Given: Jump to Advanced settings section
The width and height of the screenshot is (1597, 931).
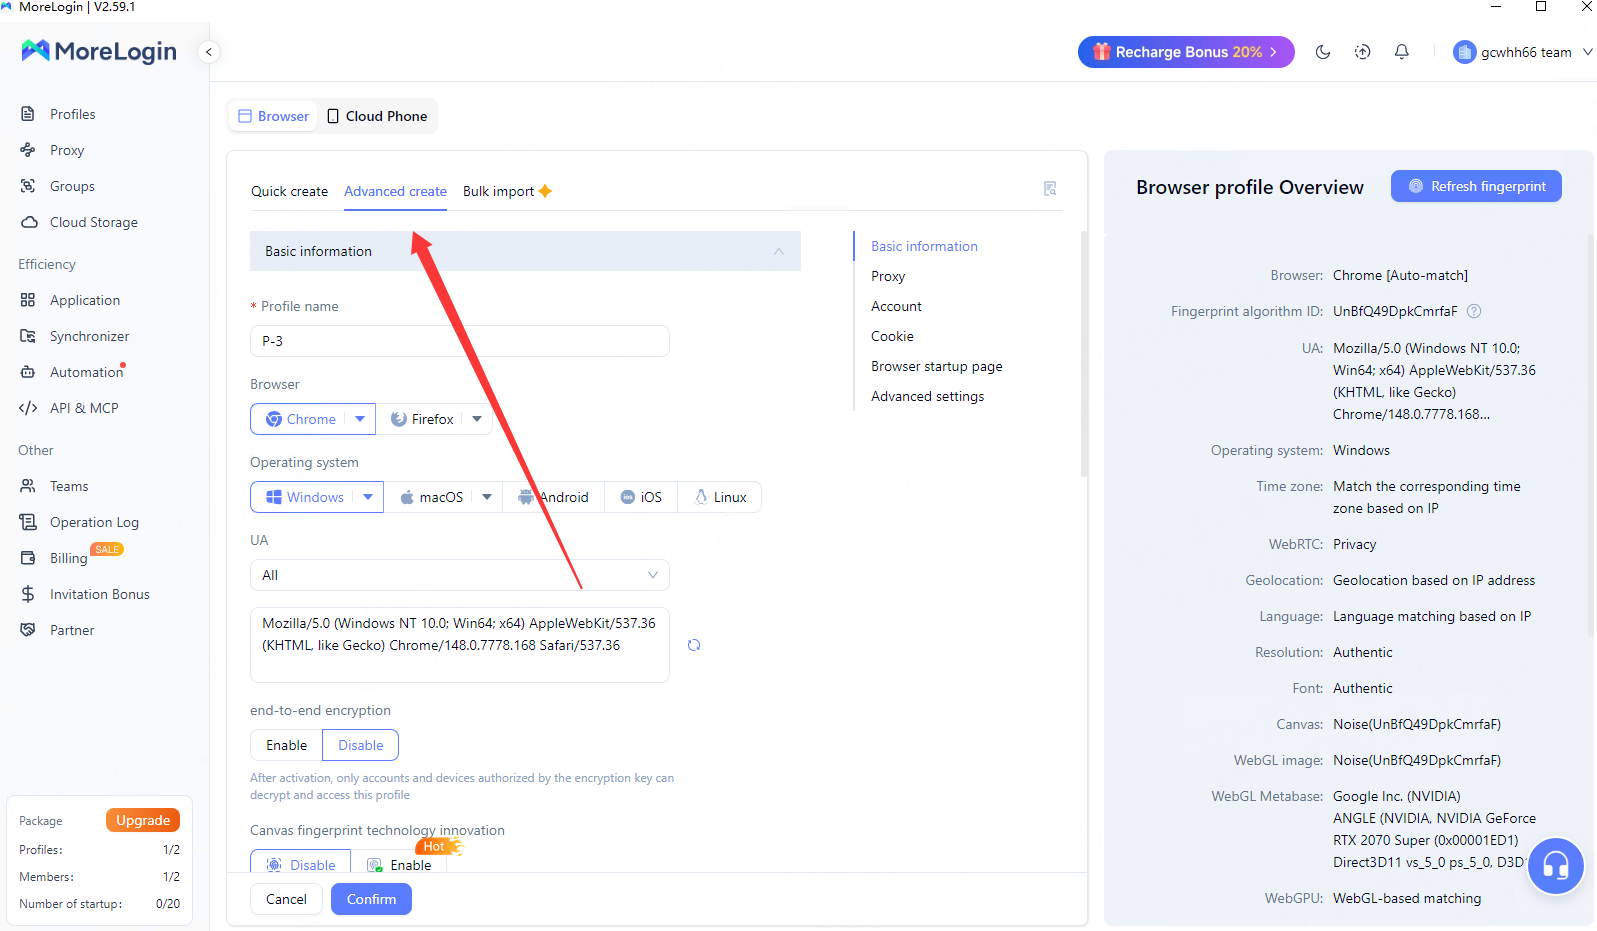Looking at the screenshot, I should pyautogui.click(x=927, y=396).
